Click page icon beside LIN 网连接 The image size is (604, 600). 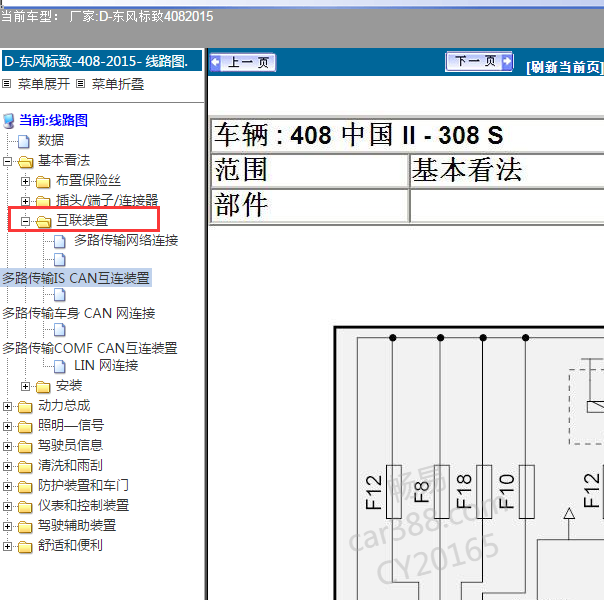[59, 366]
